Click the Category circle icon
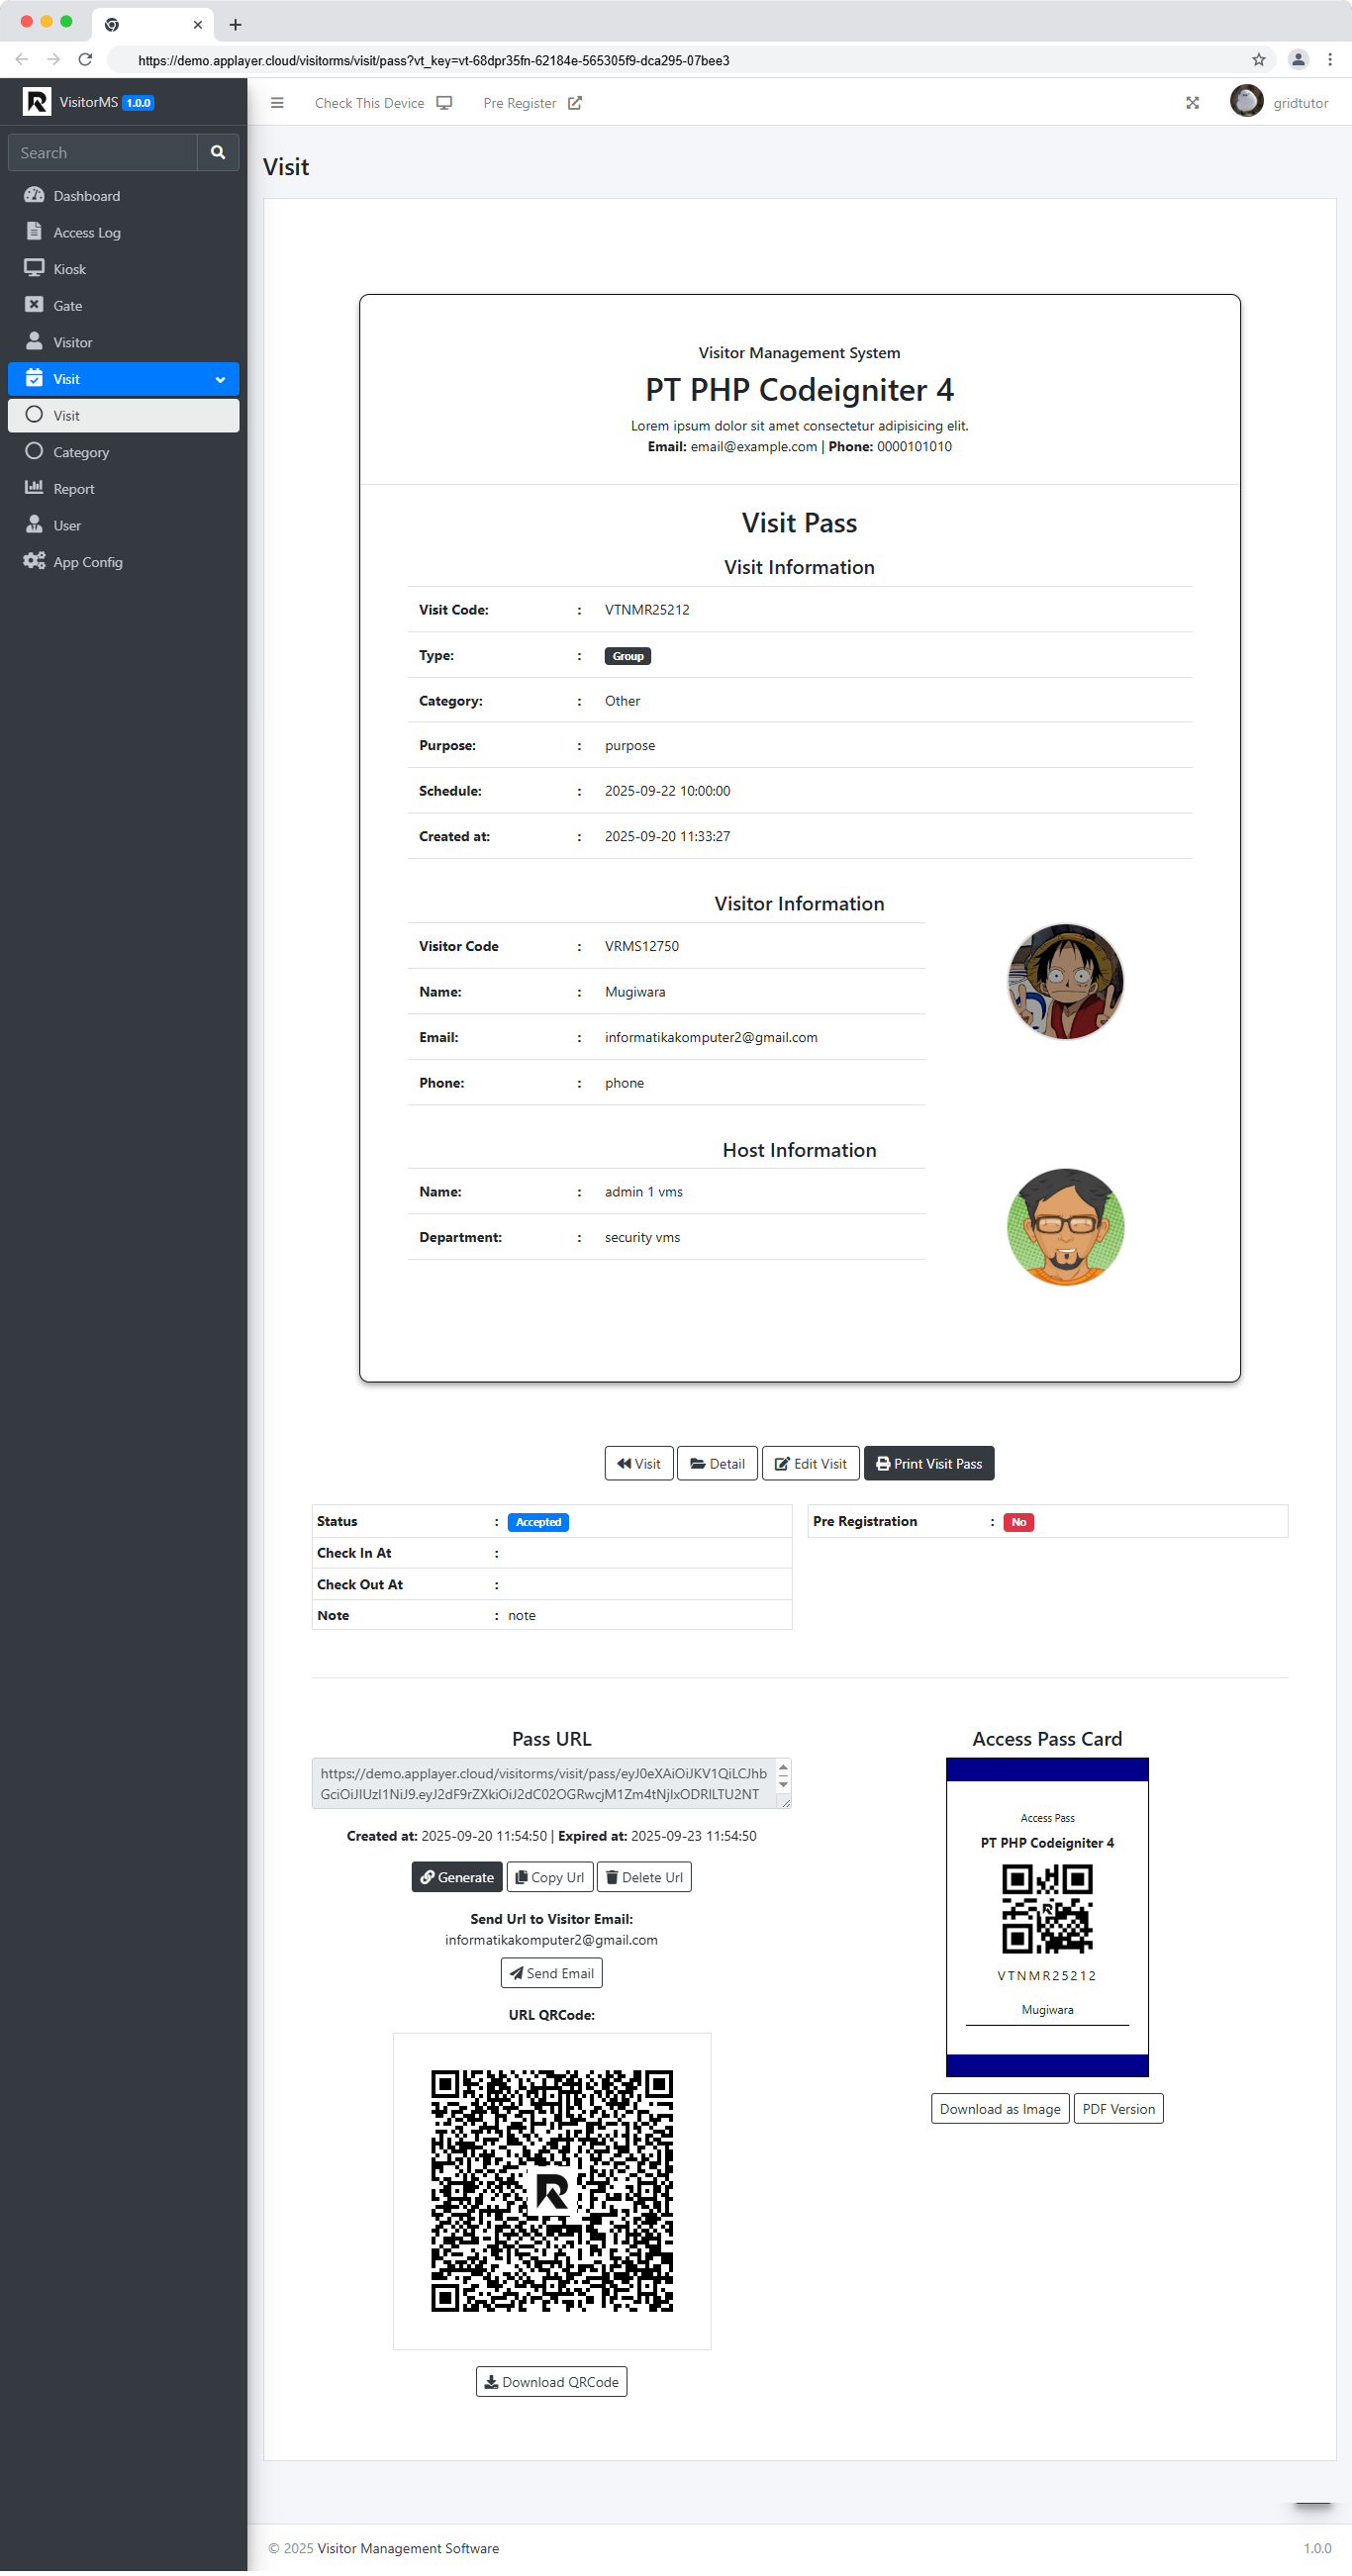This screenshot has width=1352, height=2576. click(x=34, y=451)
